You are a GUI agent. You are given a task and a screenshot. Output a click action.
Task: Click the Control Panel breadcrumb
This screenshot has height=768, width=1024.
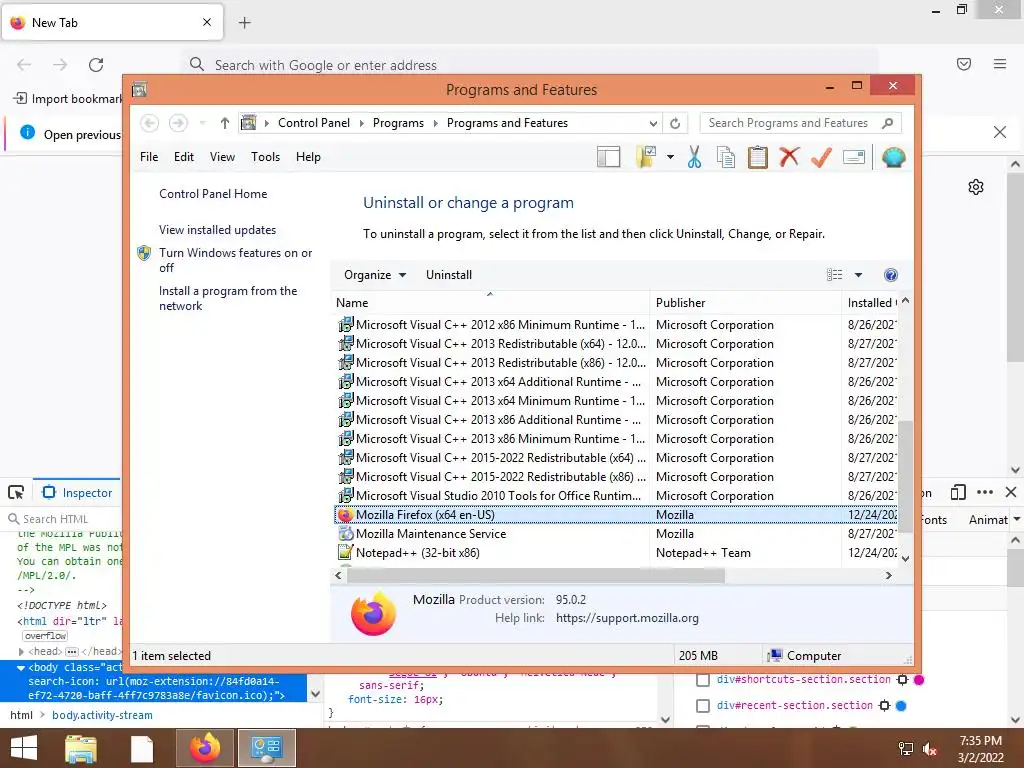[314, 123]
